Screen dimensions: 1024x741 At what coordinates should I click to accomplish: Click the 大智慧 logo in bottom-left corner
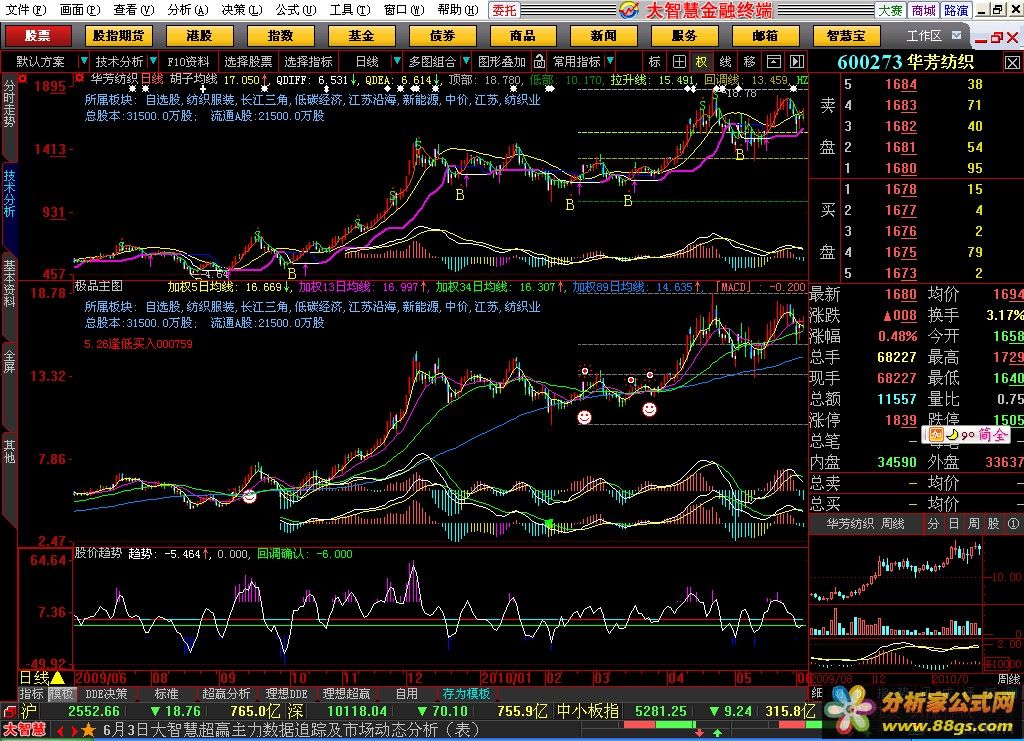coord(23,730)
